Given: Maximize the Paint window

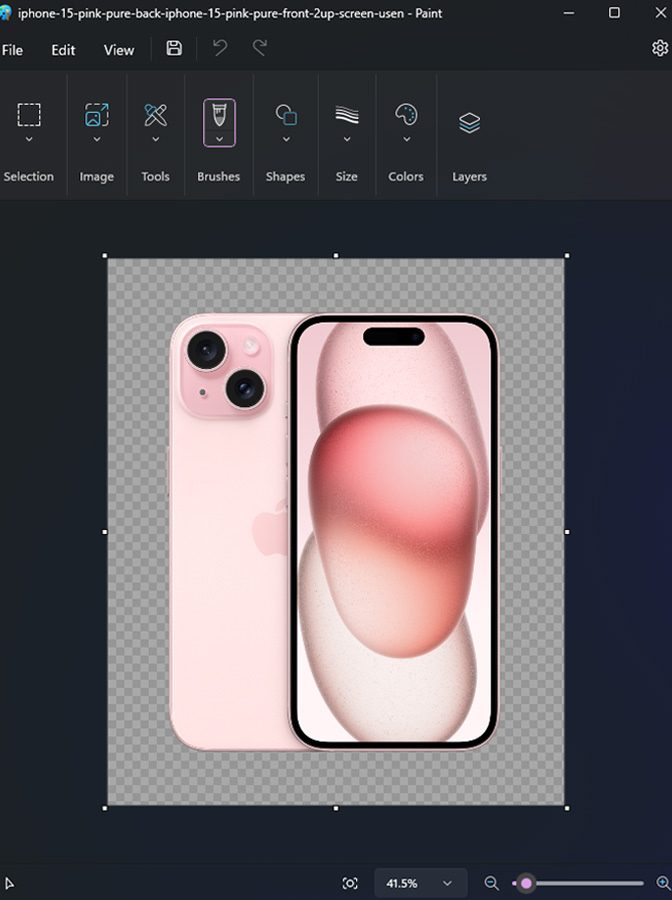Looking at the screenshot, I should tap(614, 13).
